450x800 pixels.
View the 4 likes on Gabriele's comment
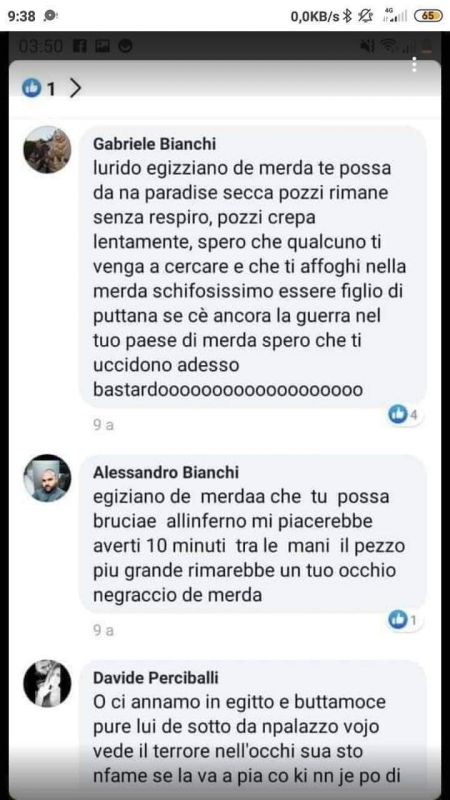[x=404, y=414]
